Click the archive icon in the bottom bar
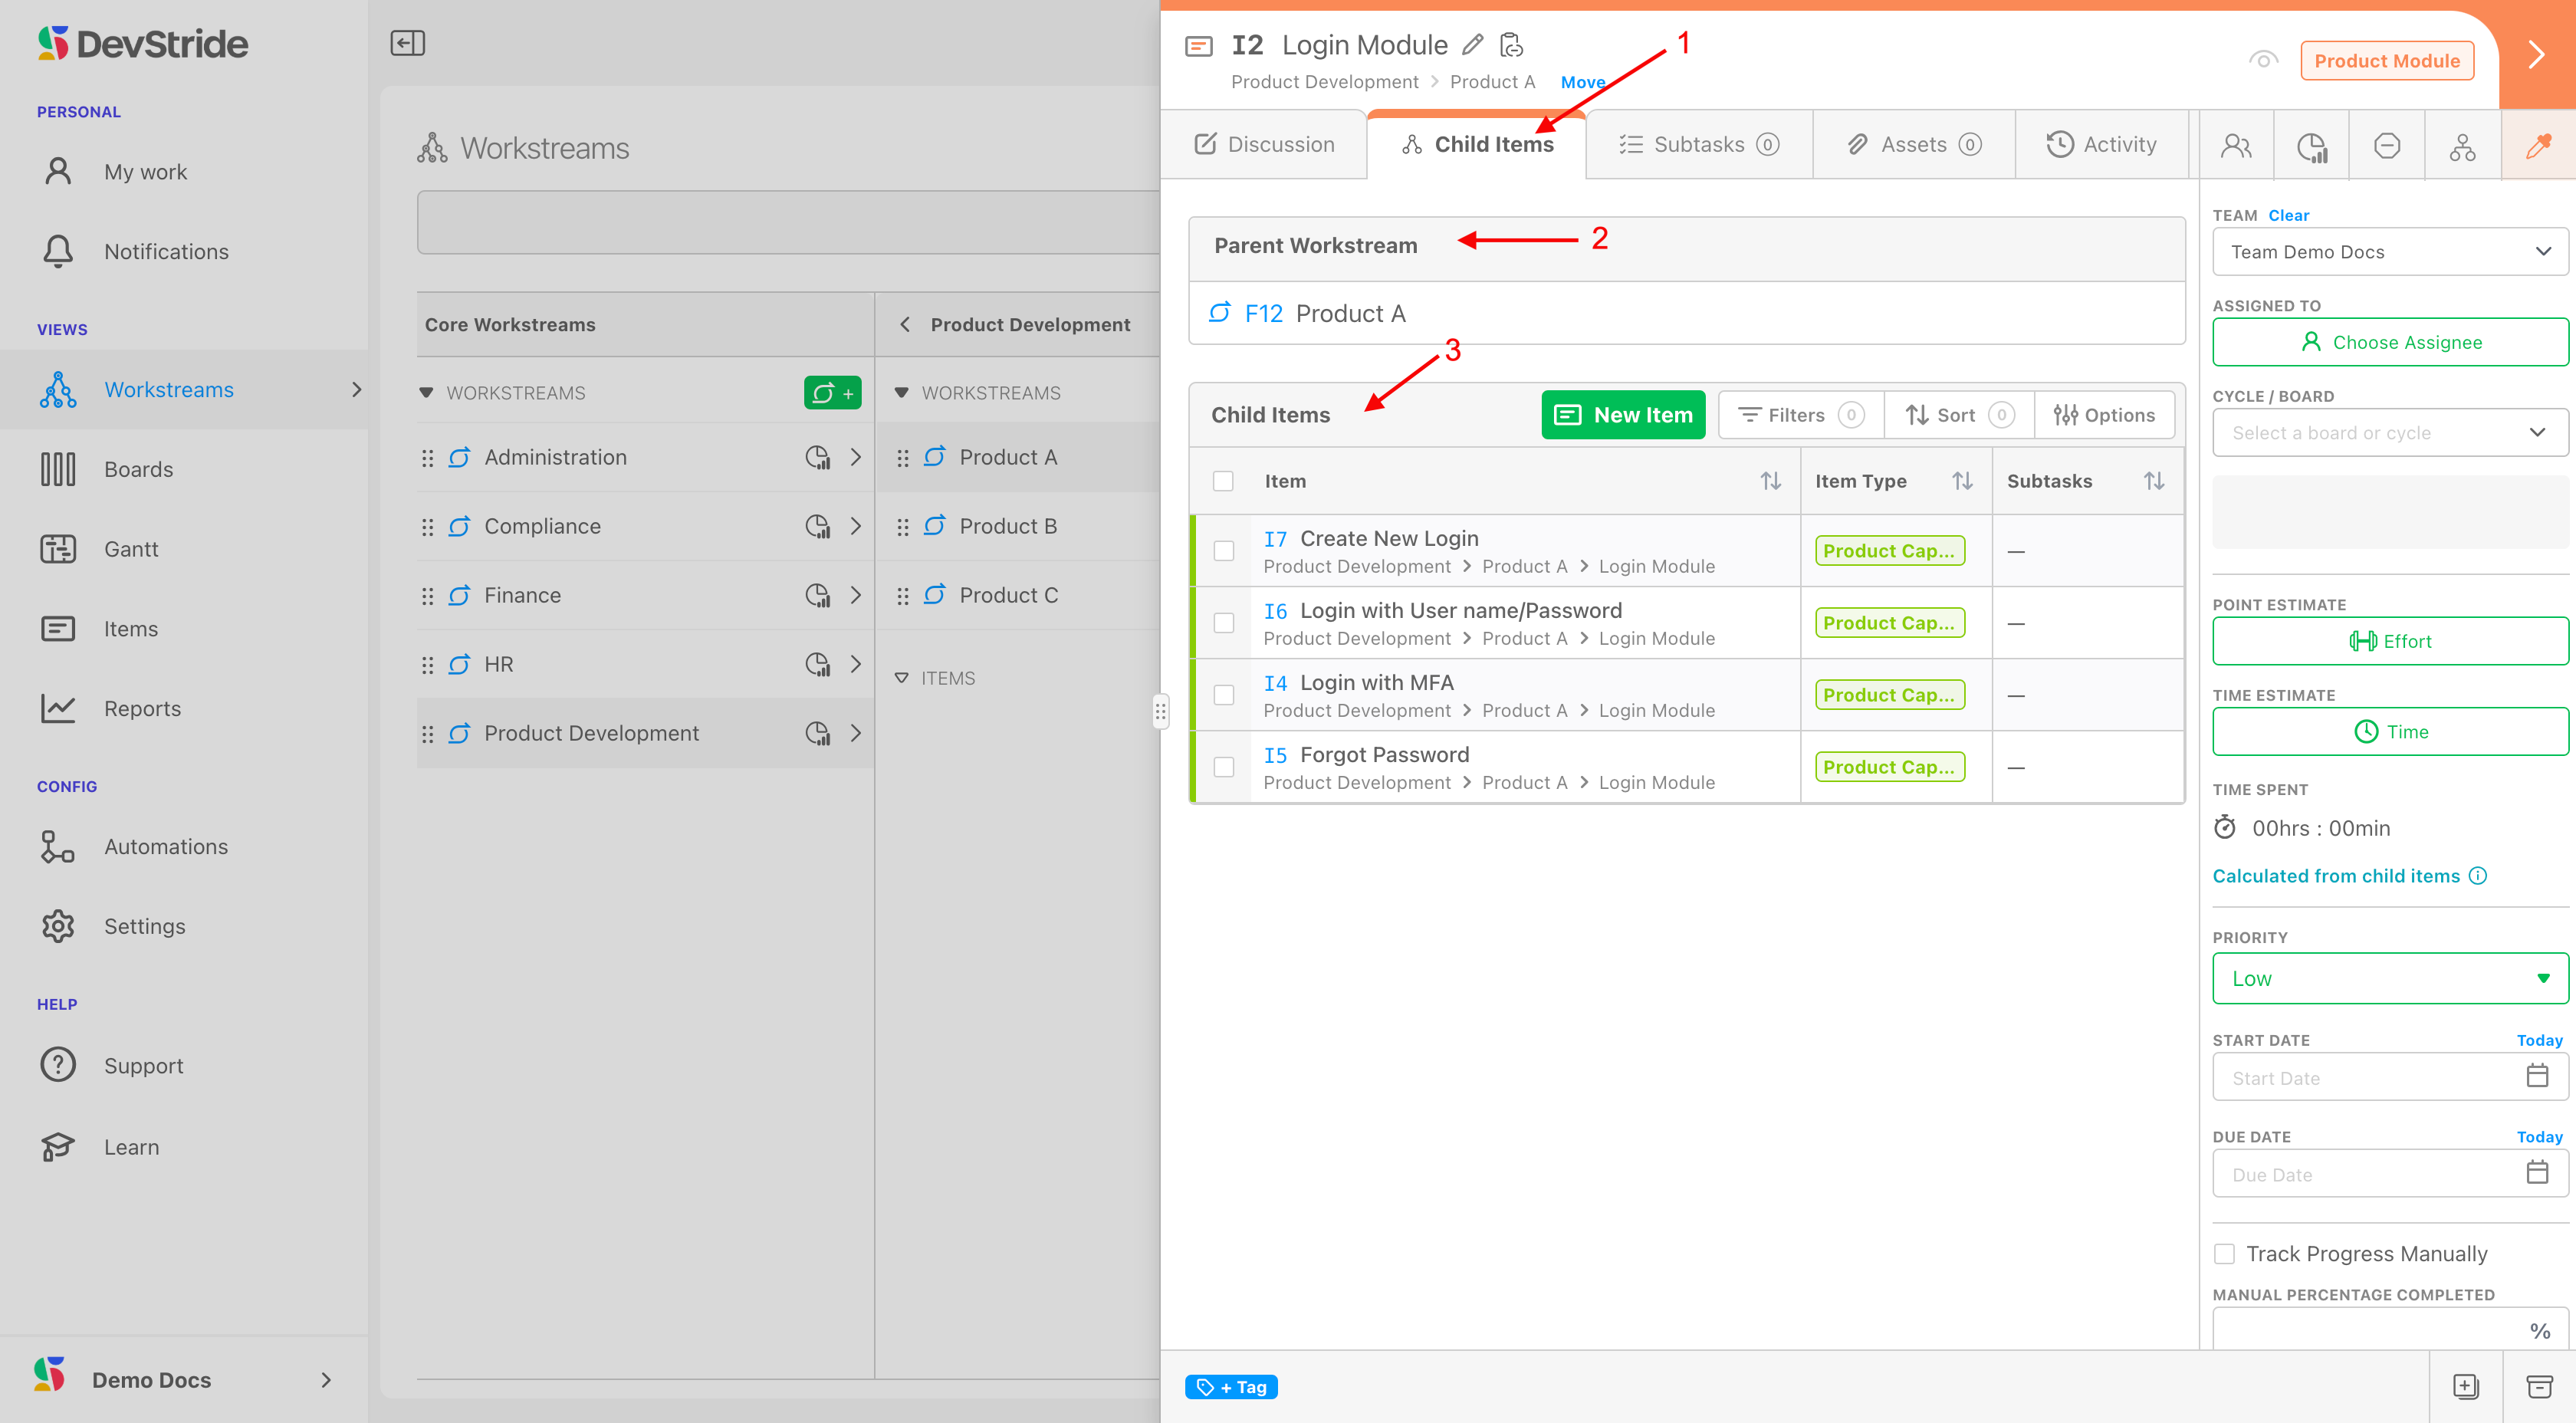The width and height of the screenshot is (2576, 1423). pyautogui.click(x=2539, y=1386)
